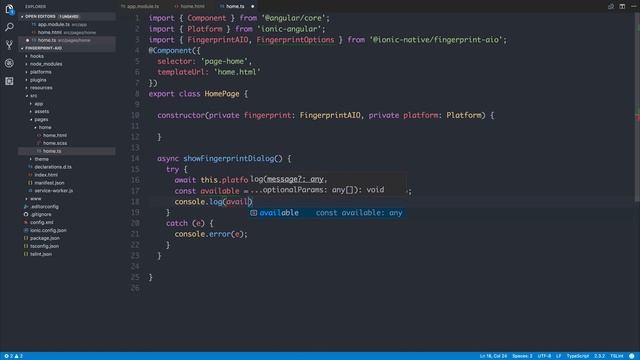Change line ending via LF status entry
Viewport: 640px width, 360px height.
pyautogui.click(x=558, y=356)
